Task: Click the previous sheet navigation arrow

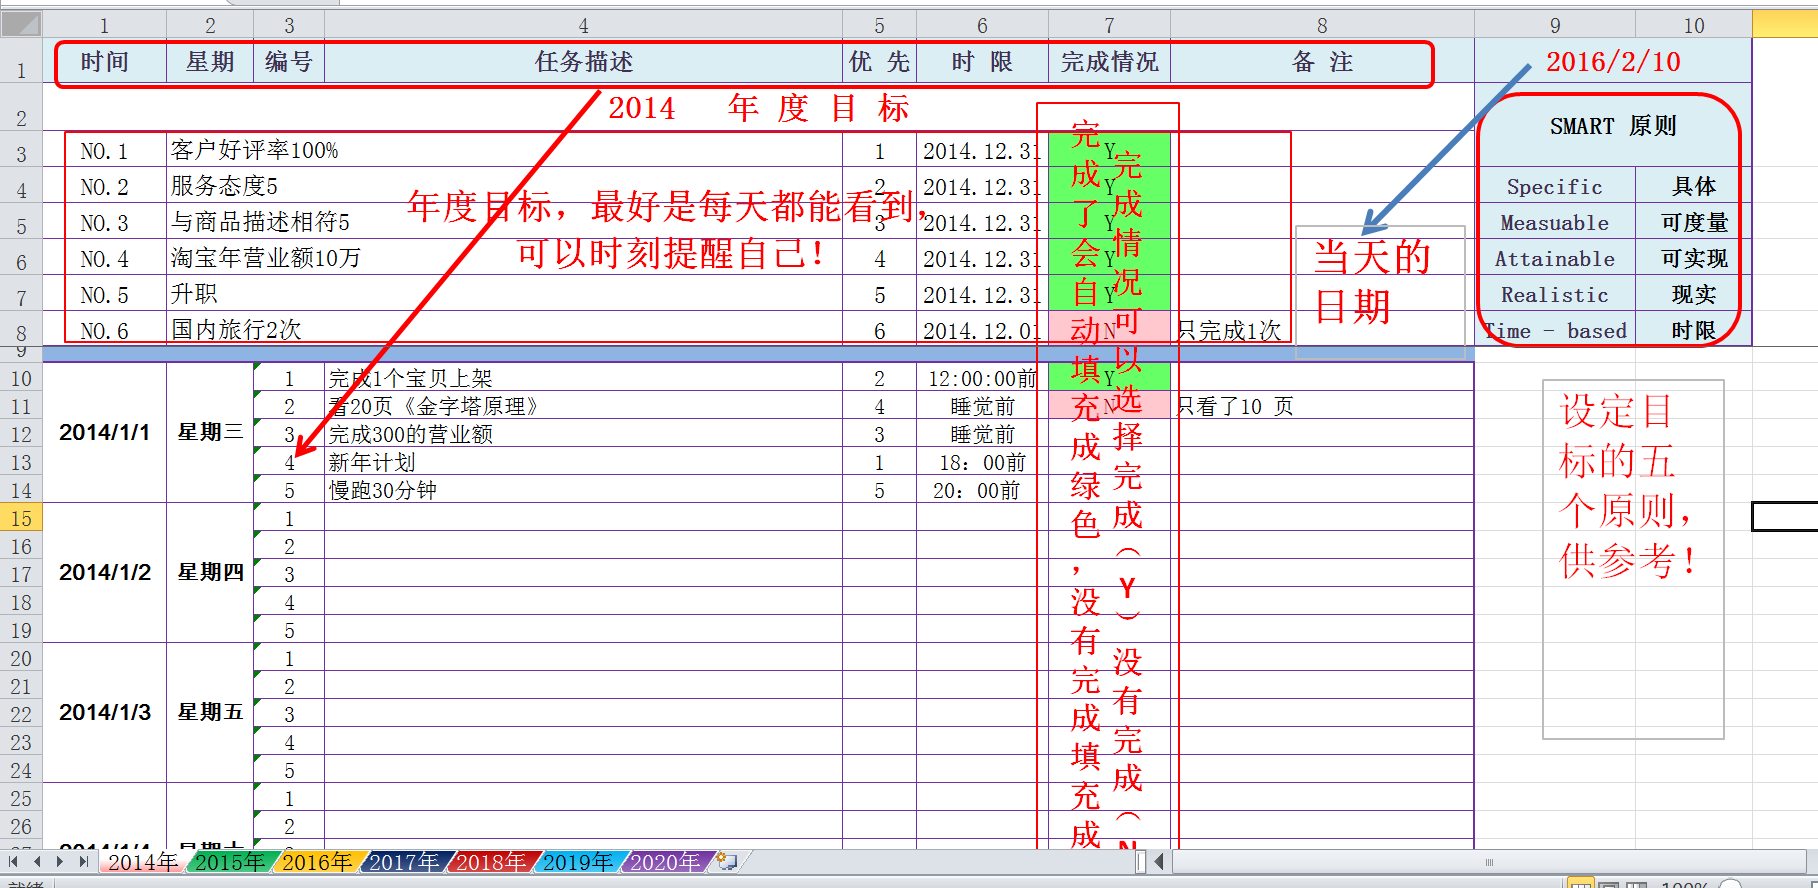Action: click(x=37, y=861)
